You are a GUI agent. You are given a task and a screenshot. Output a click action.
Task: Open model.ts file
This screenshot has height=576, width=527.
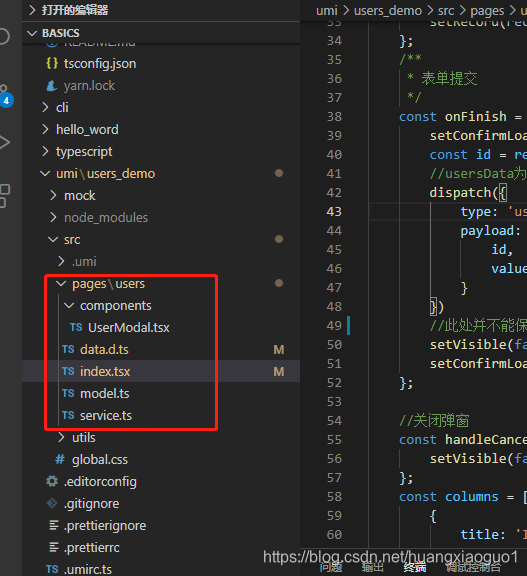[x=161, y=393]
